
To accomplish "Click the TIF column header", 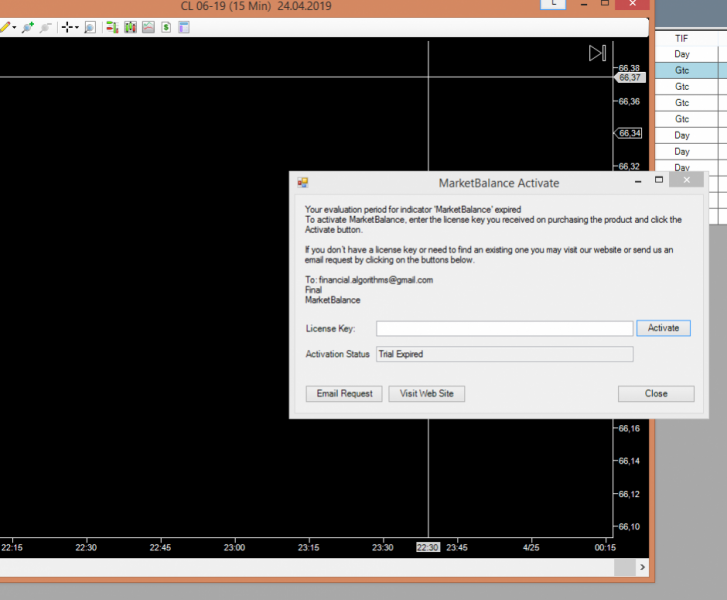I will pyautogui.click(x=681, y=38).
